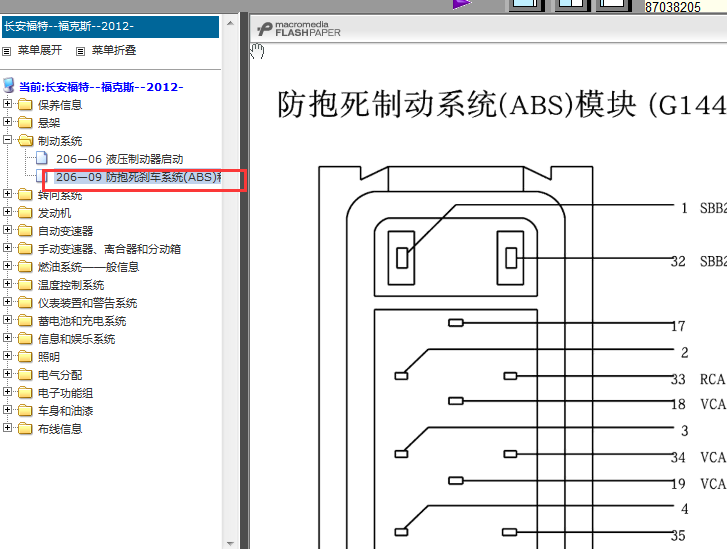Screen dimensions: 727x549
Task: Expand the 电气分配 tree node
Action: (x=7, y=373)
